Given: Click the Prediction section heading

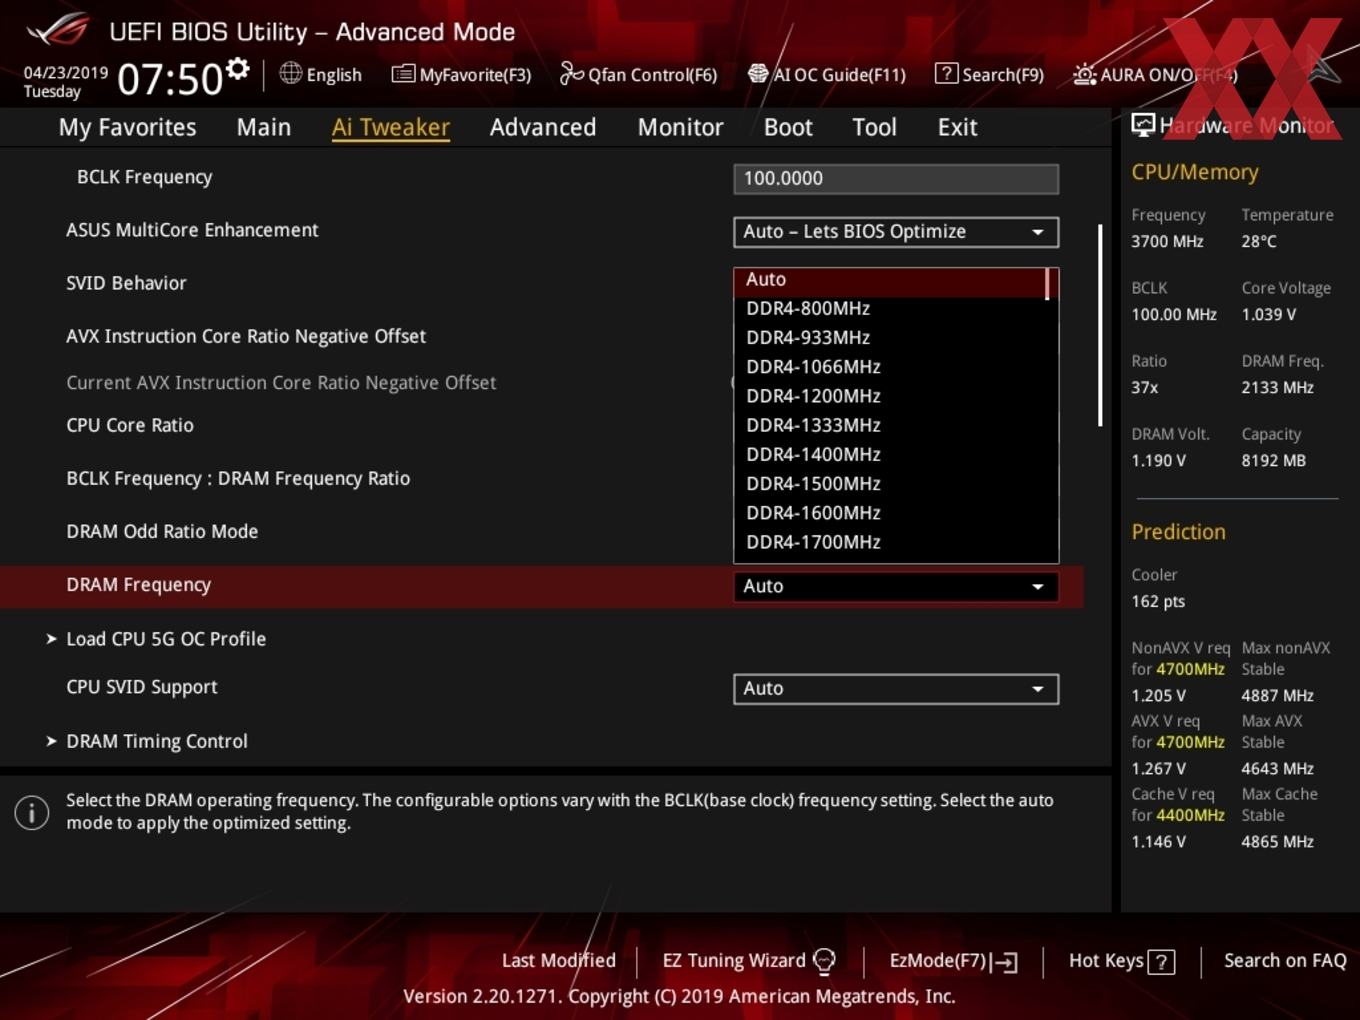Looking at the screenshot, I should [x=1178, y=532].
